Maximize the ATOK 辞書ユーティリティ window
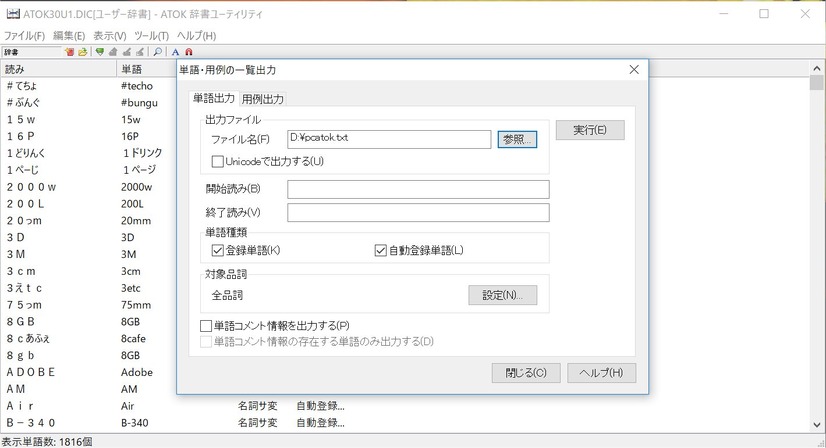 [764, 14]
